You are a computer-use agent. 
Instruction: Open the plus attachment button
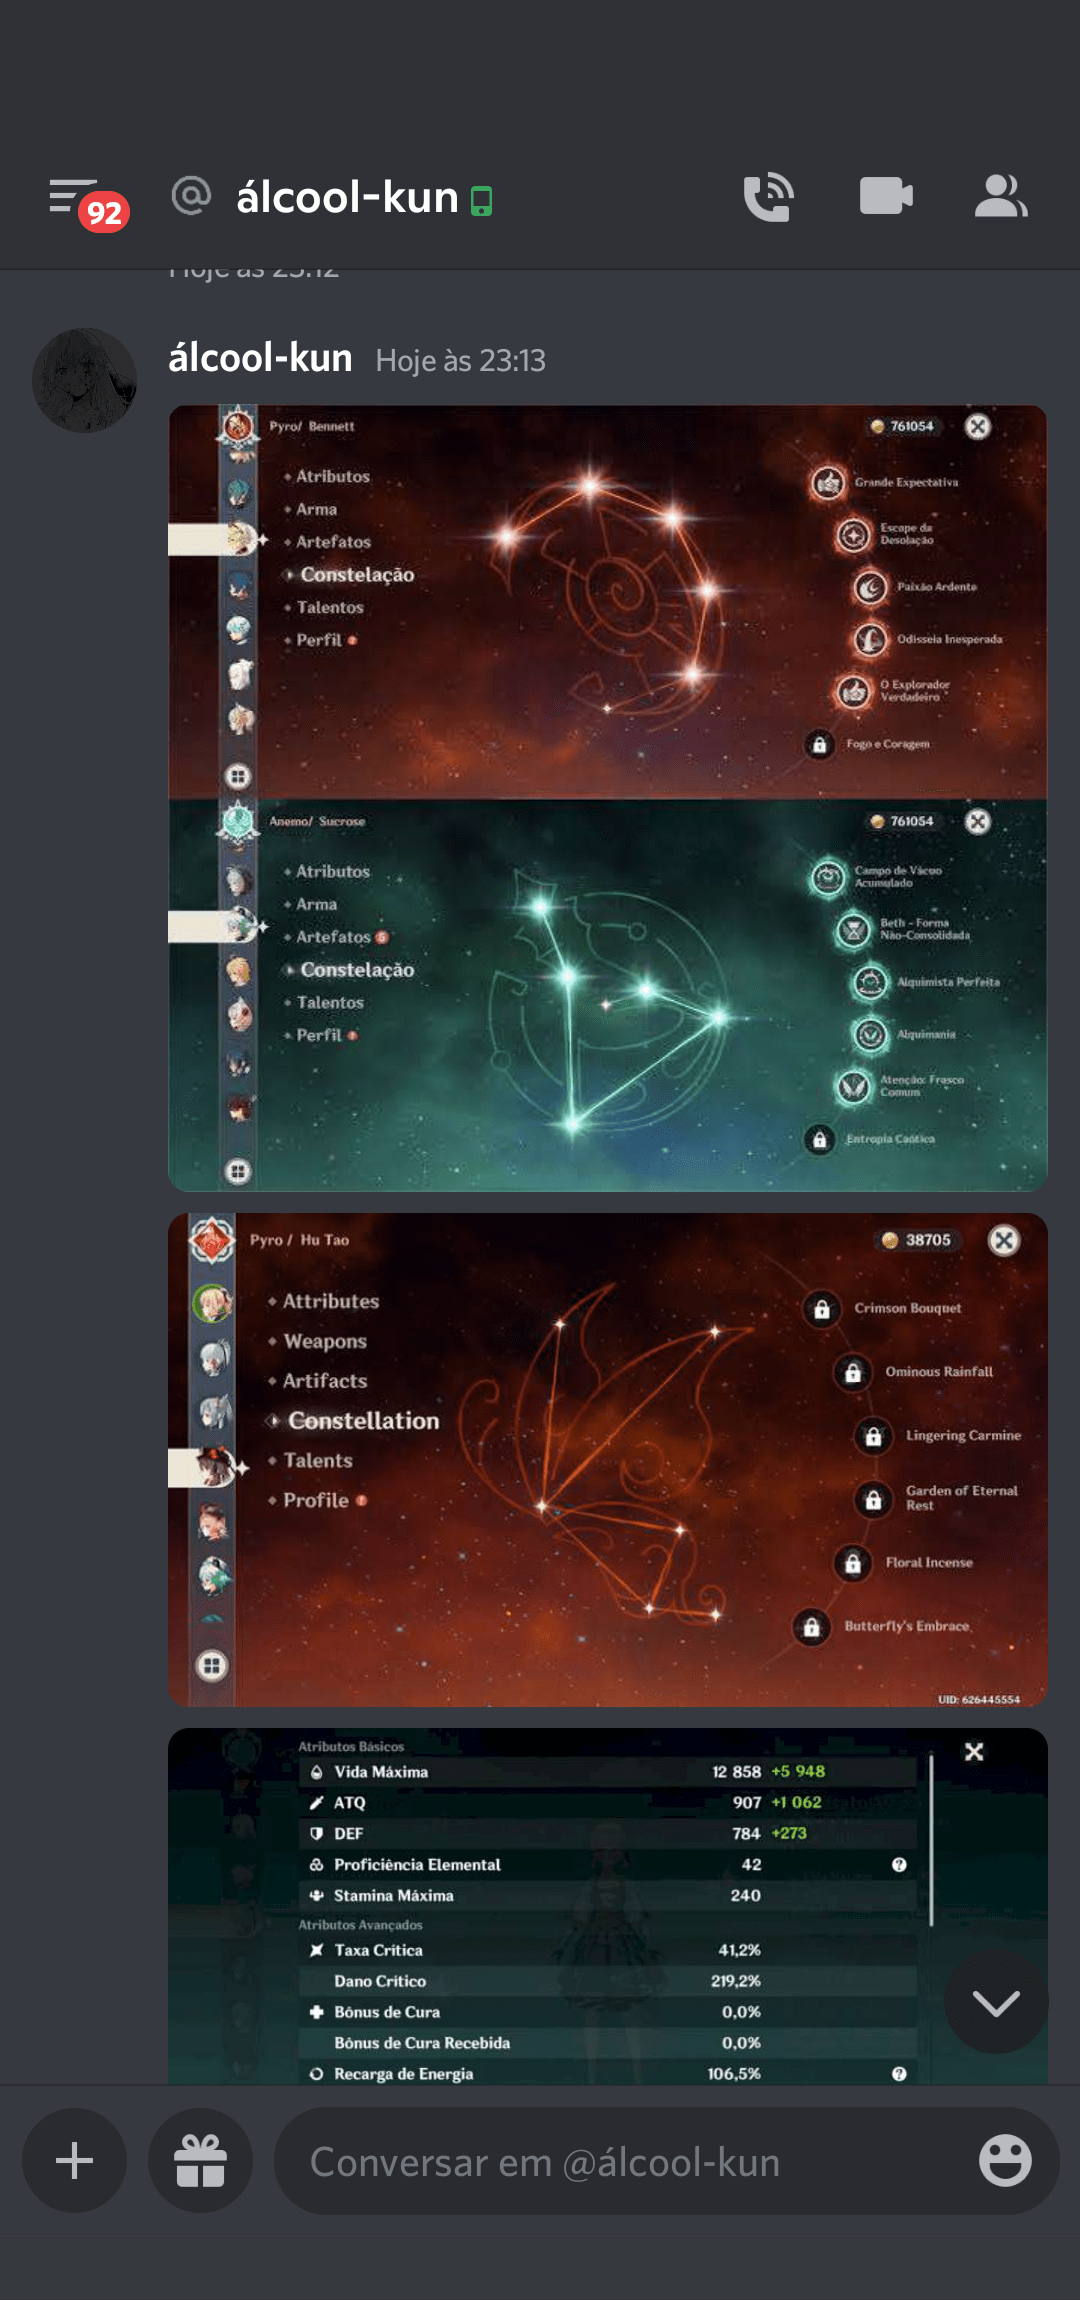[75, 2161]
